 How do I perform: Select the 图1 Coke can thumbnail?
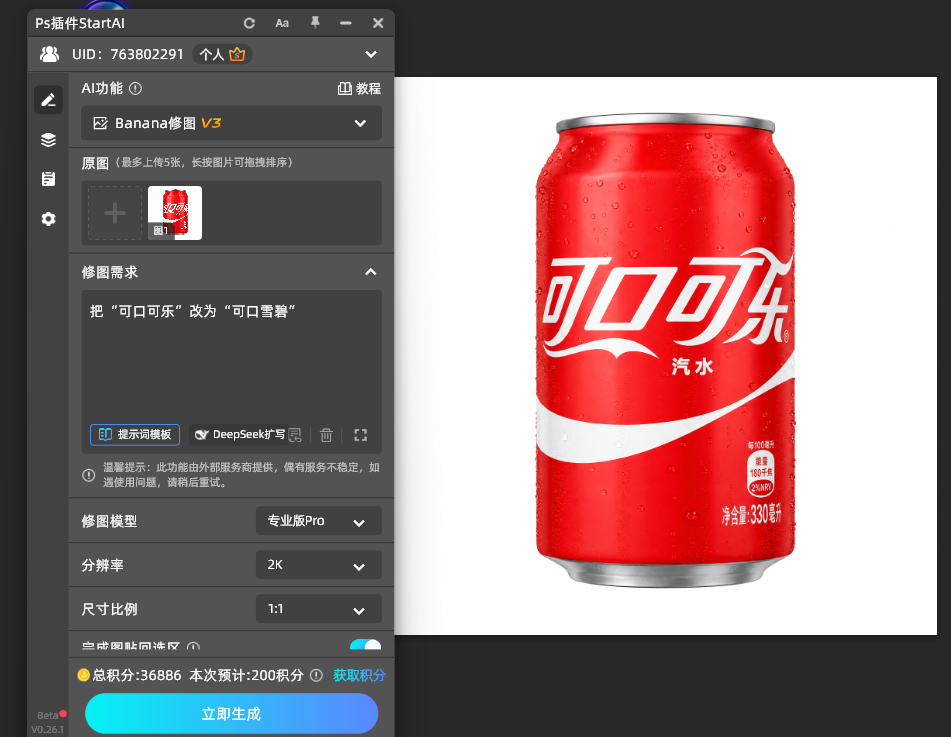tap(175, 213)
